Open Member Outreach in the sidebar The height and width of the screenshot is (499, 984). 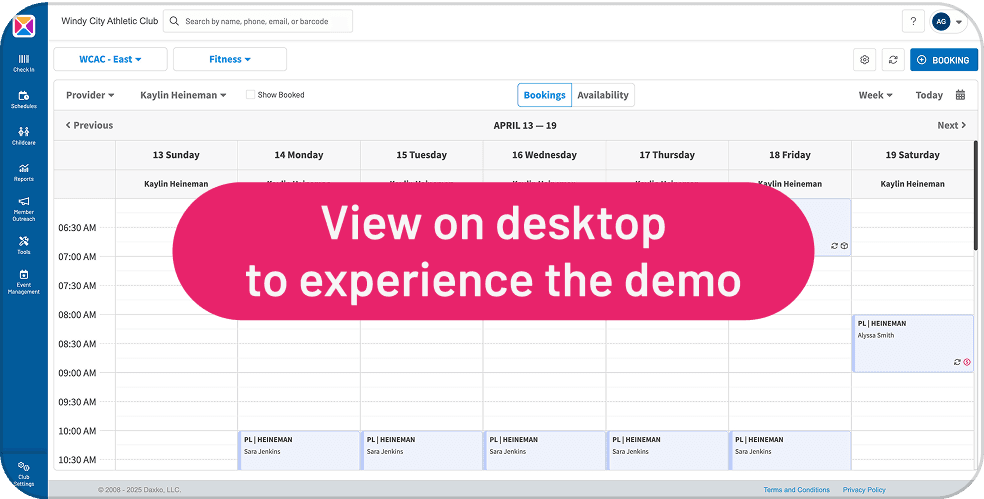pos(24,210)
